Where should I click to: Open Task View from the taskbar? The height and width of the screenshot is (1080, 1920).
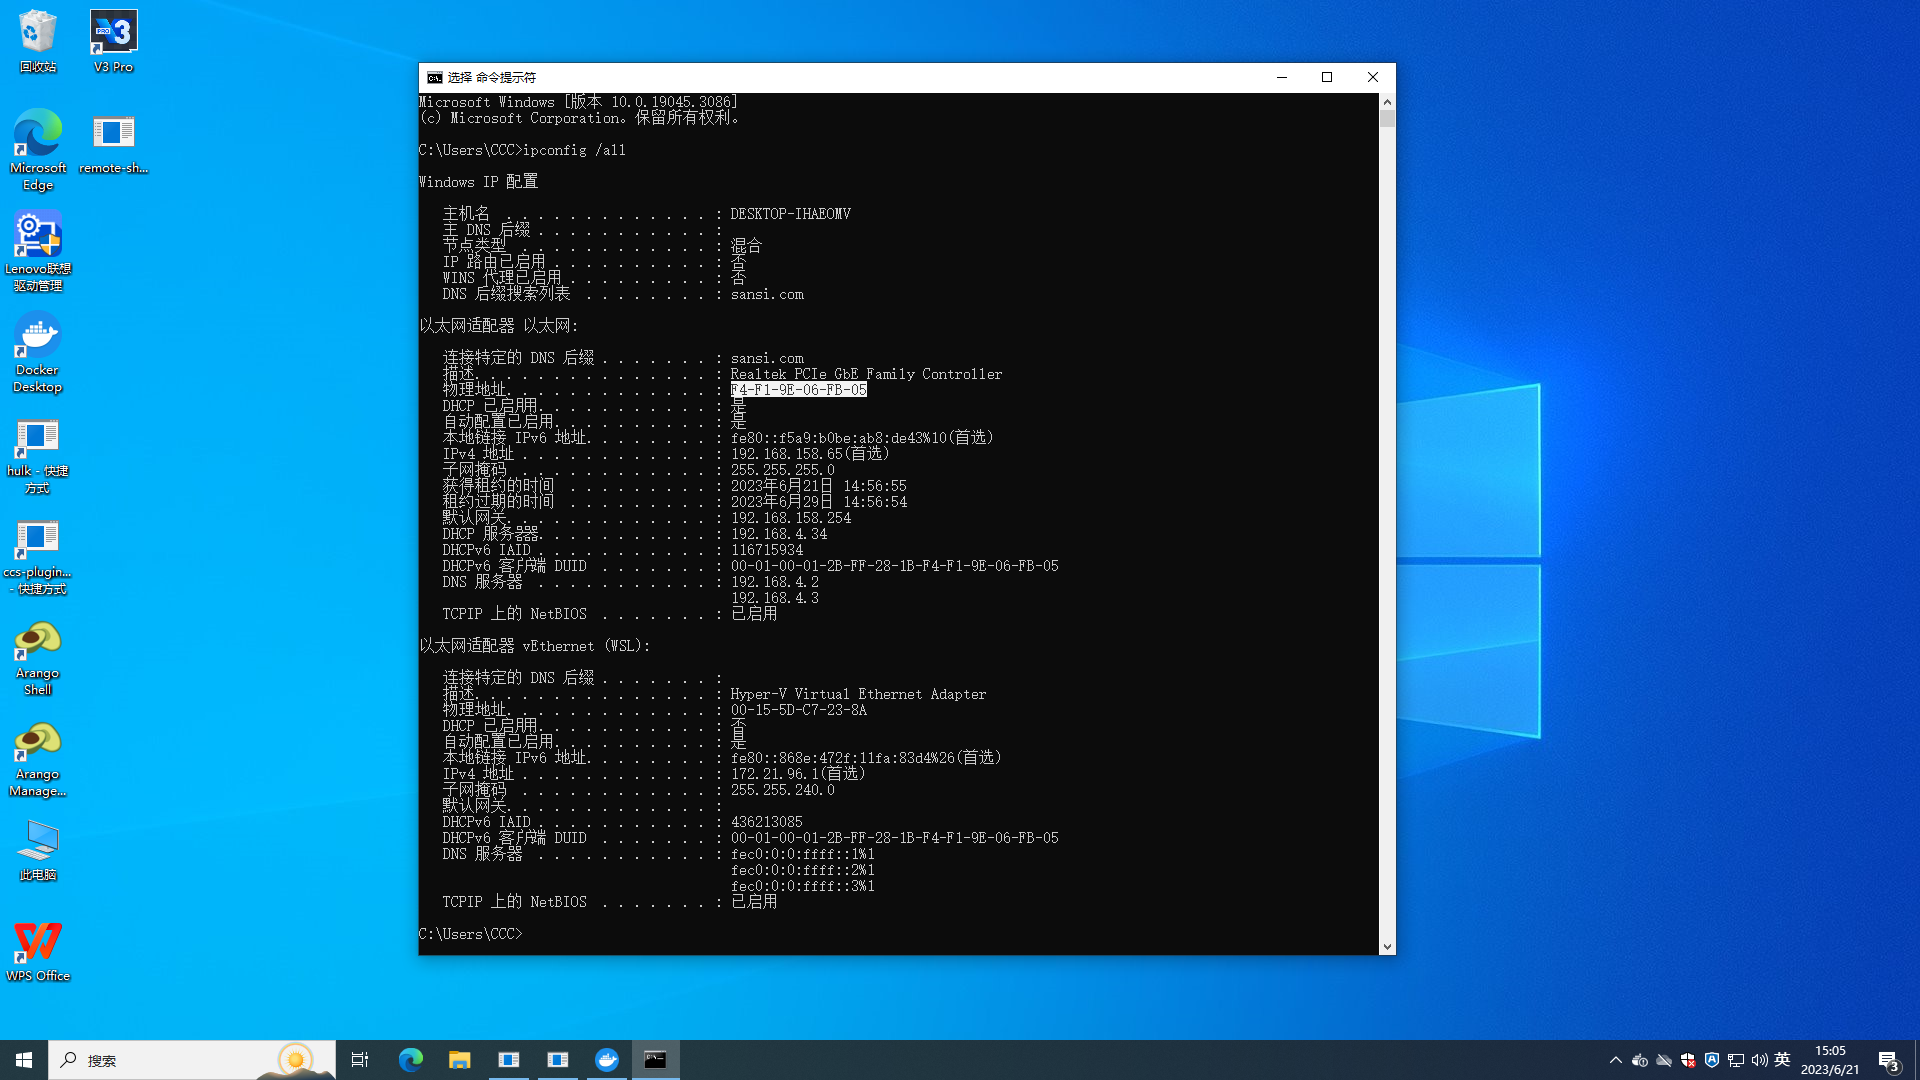tap(360, 1060)
